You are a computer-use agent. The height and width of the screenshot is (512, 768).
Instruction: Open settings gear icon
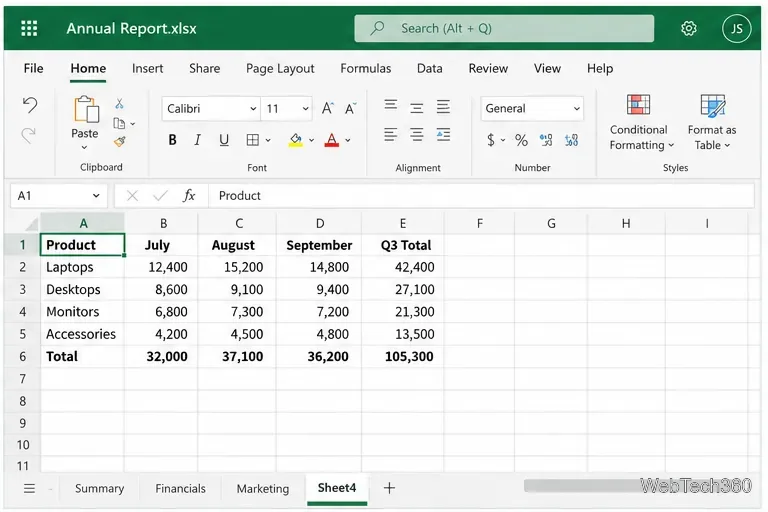[689, 28]
